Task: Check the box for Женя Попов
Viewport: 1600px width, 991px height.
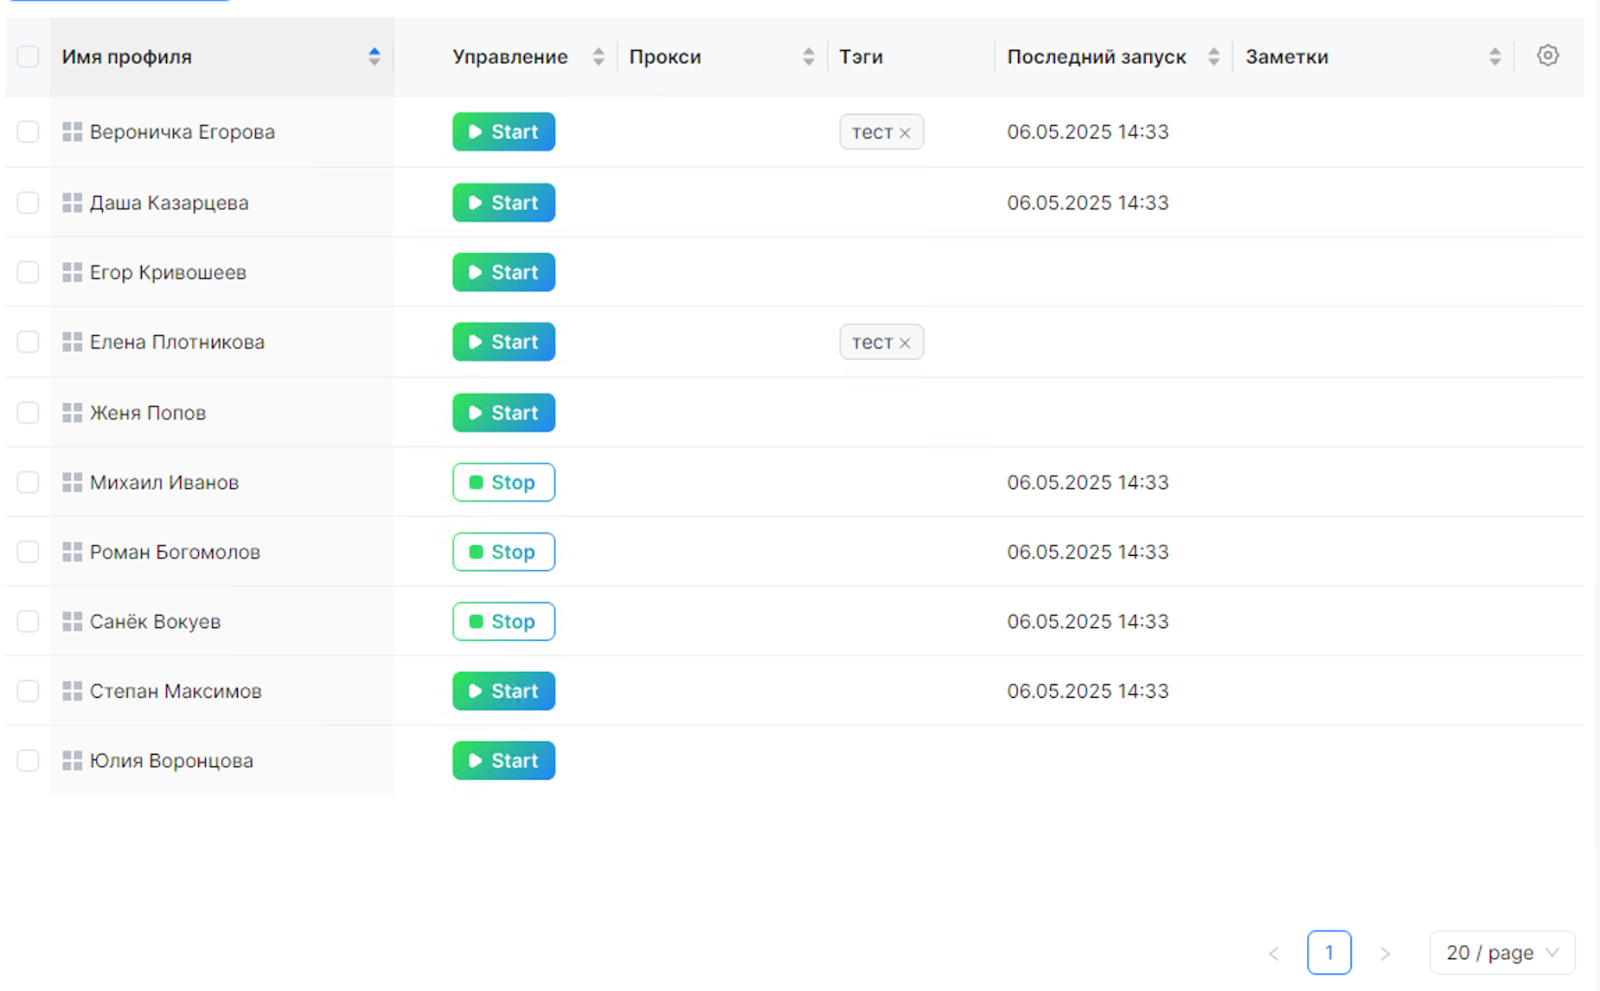Action: 28,413
